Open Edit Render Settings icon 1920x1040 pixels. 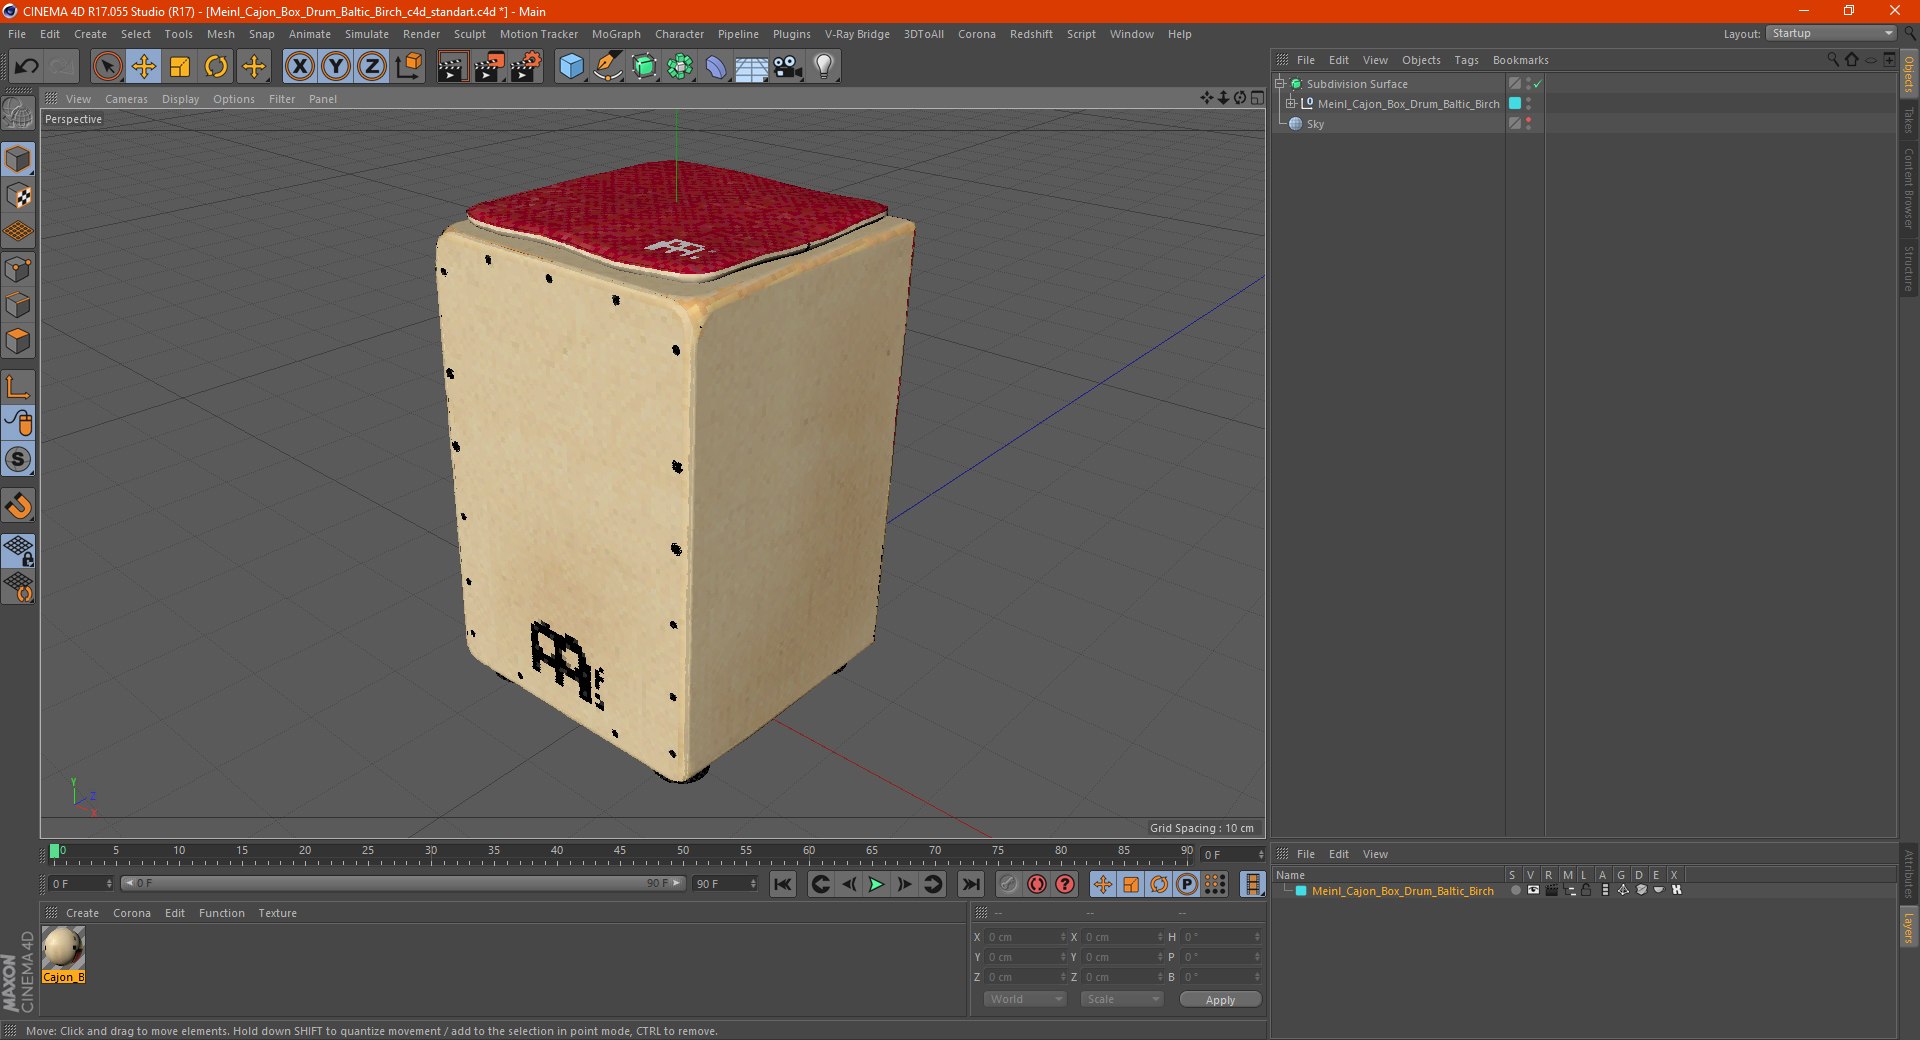tap(526, 67)
